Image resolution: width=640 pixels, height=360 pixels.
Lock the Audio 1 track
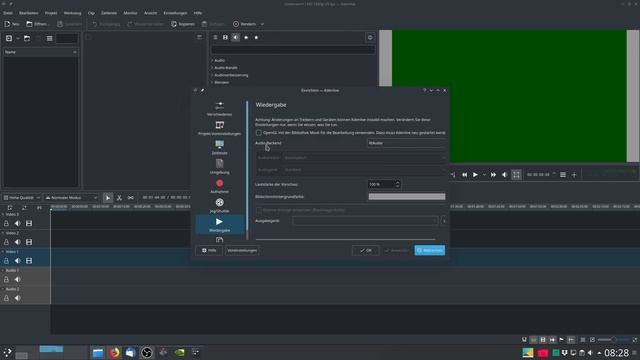click(6, 280)
